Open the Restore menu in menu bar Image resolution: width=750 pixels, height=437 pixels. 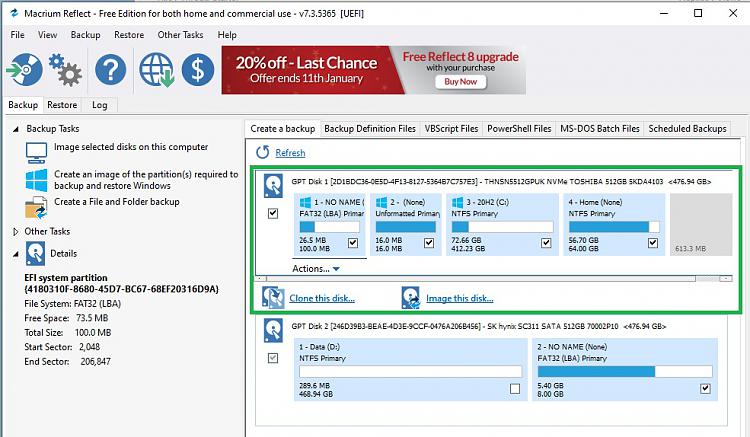coord(129,35)
